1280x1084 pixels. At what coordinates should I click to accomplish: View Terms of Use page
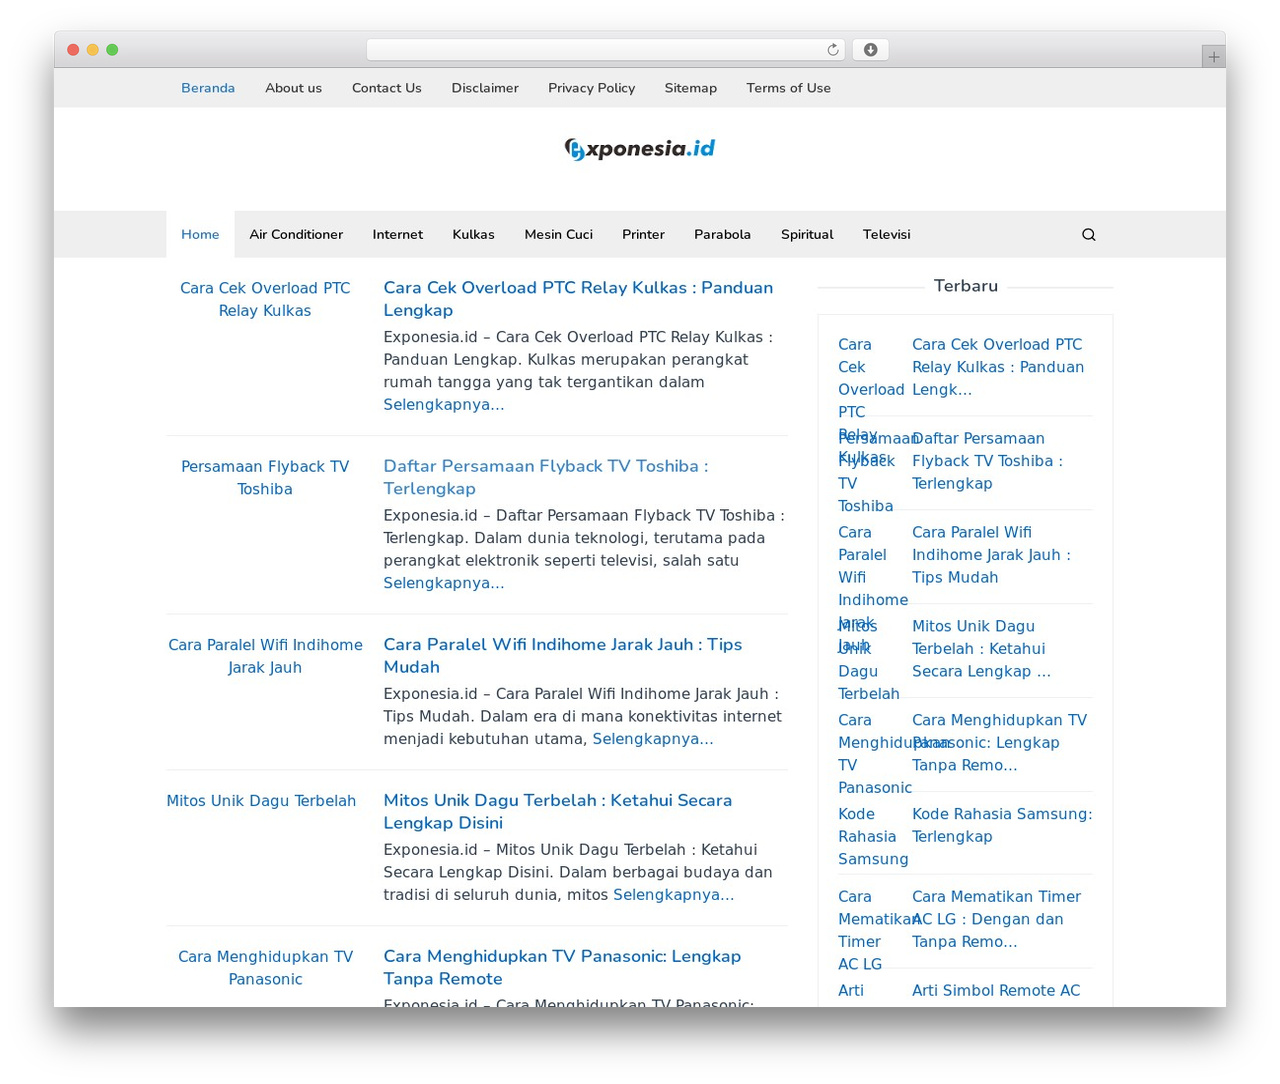(x=788, y=88)
